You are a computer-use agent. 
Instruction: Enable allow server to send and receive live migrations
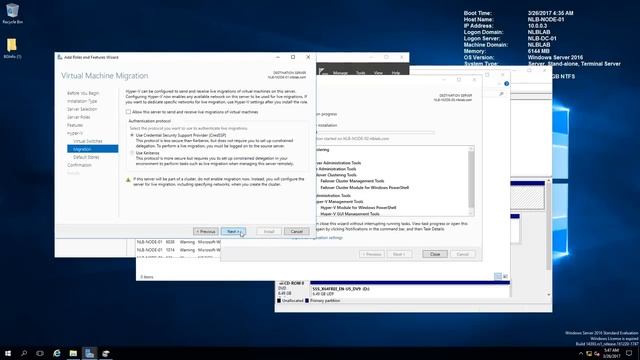click(x=128, y=112)
